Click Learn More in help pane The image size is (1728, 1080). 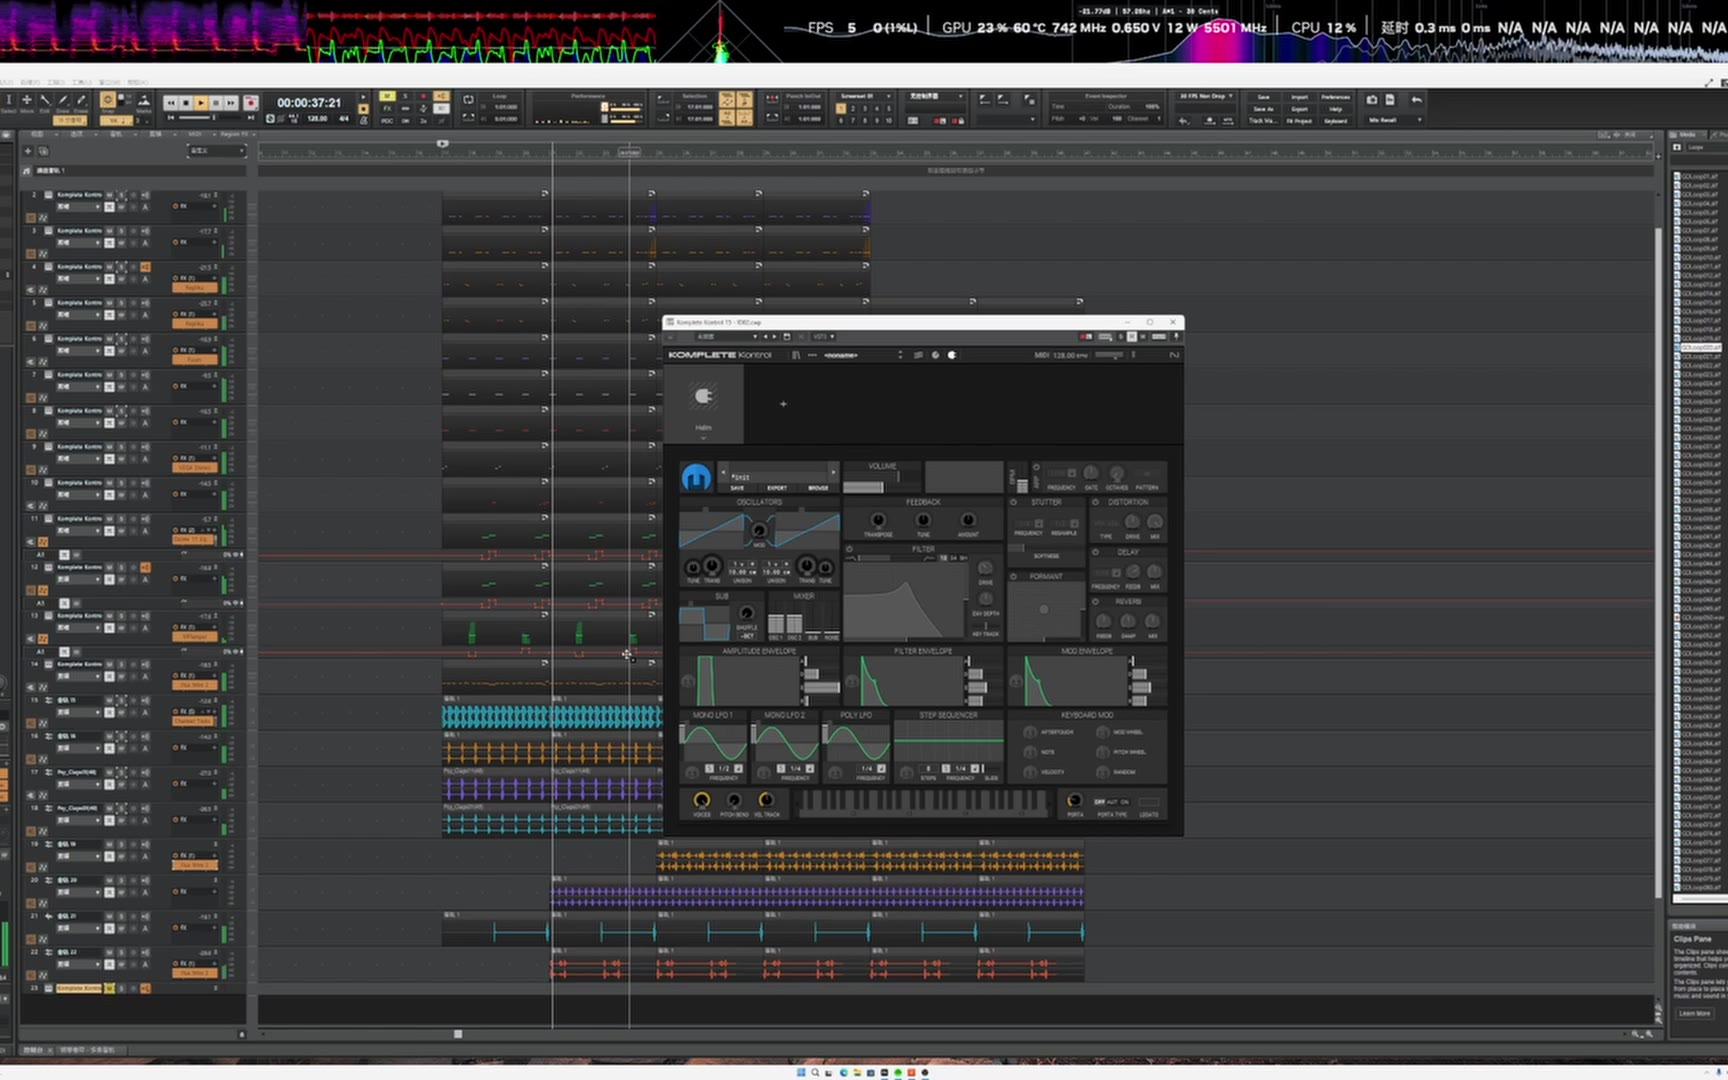(1694, 1013)
